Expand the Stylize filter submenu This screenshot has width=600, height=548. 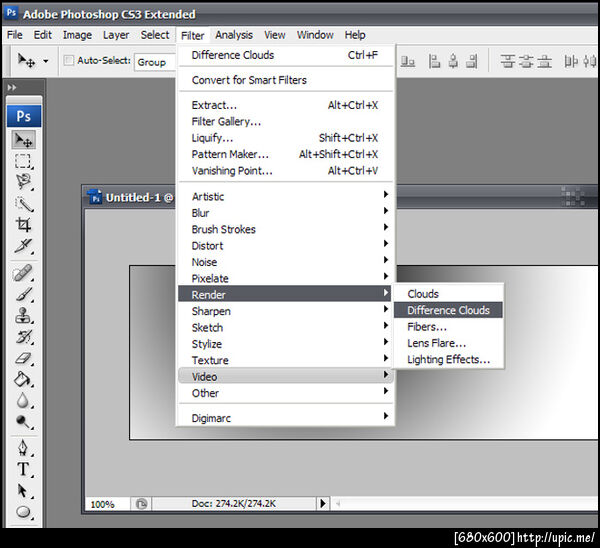pyautogui.click(x=285, y=344)
